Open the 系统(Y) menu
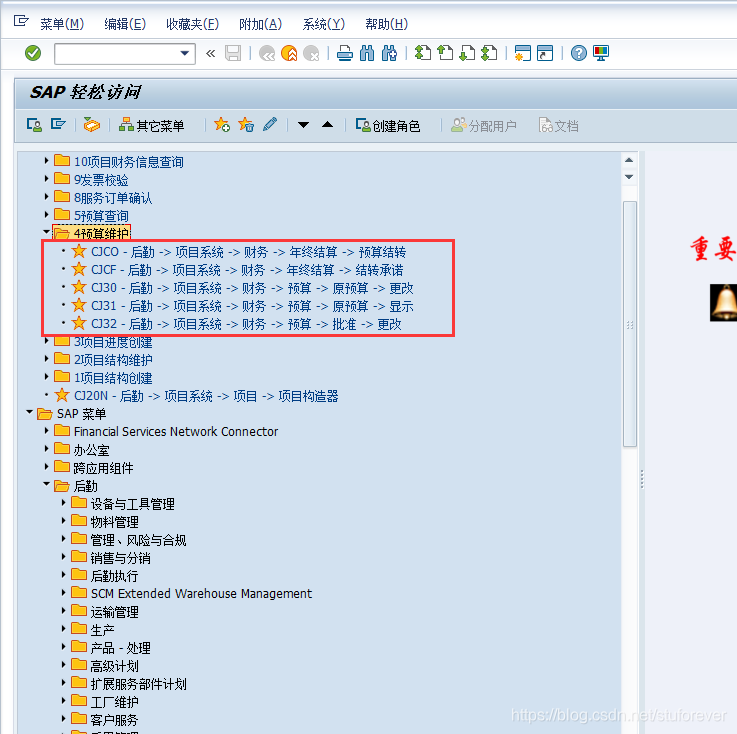 pos(324,24)
